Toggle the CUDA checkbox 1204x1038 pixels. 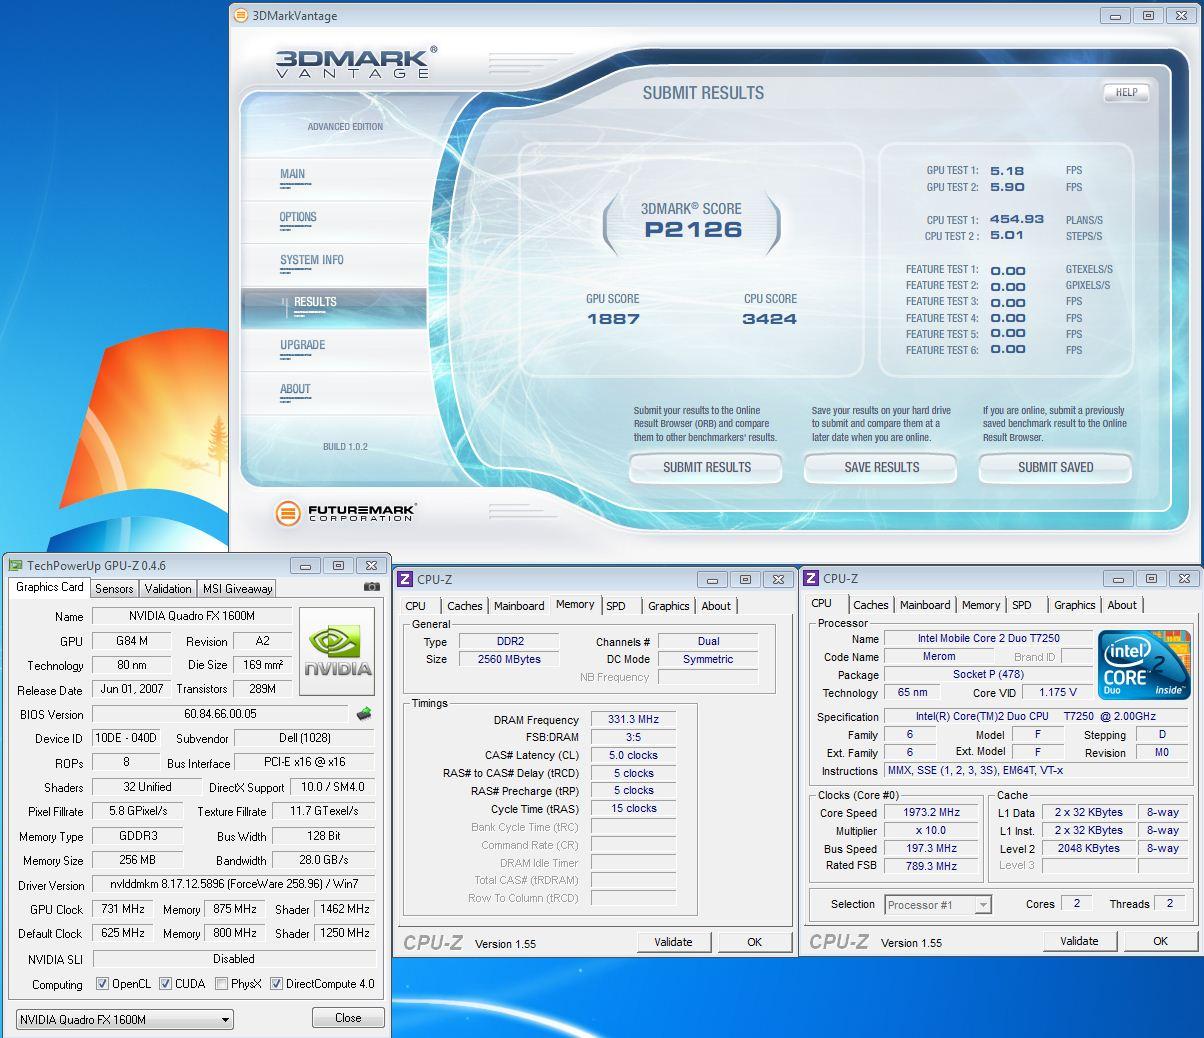click(166, 984)
